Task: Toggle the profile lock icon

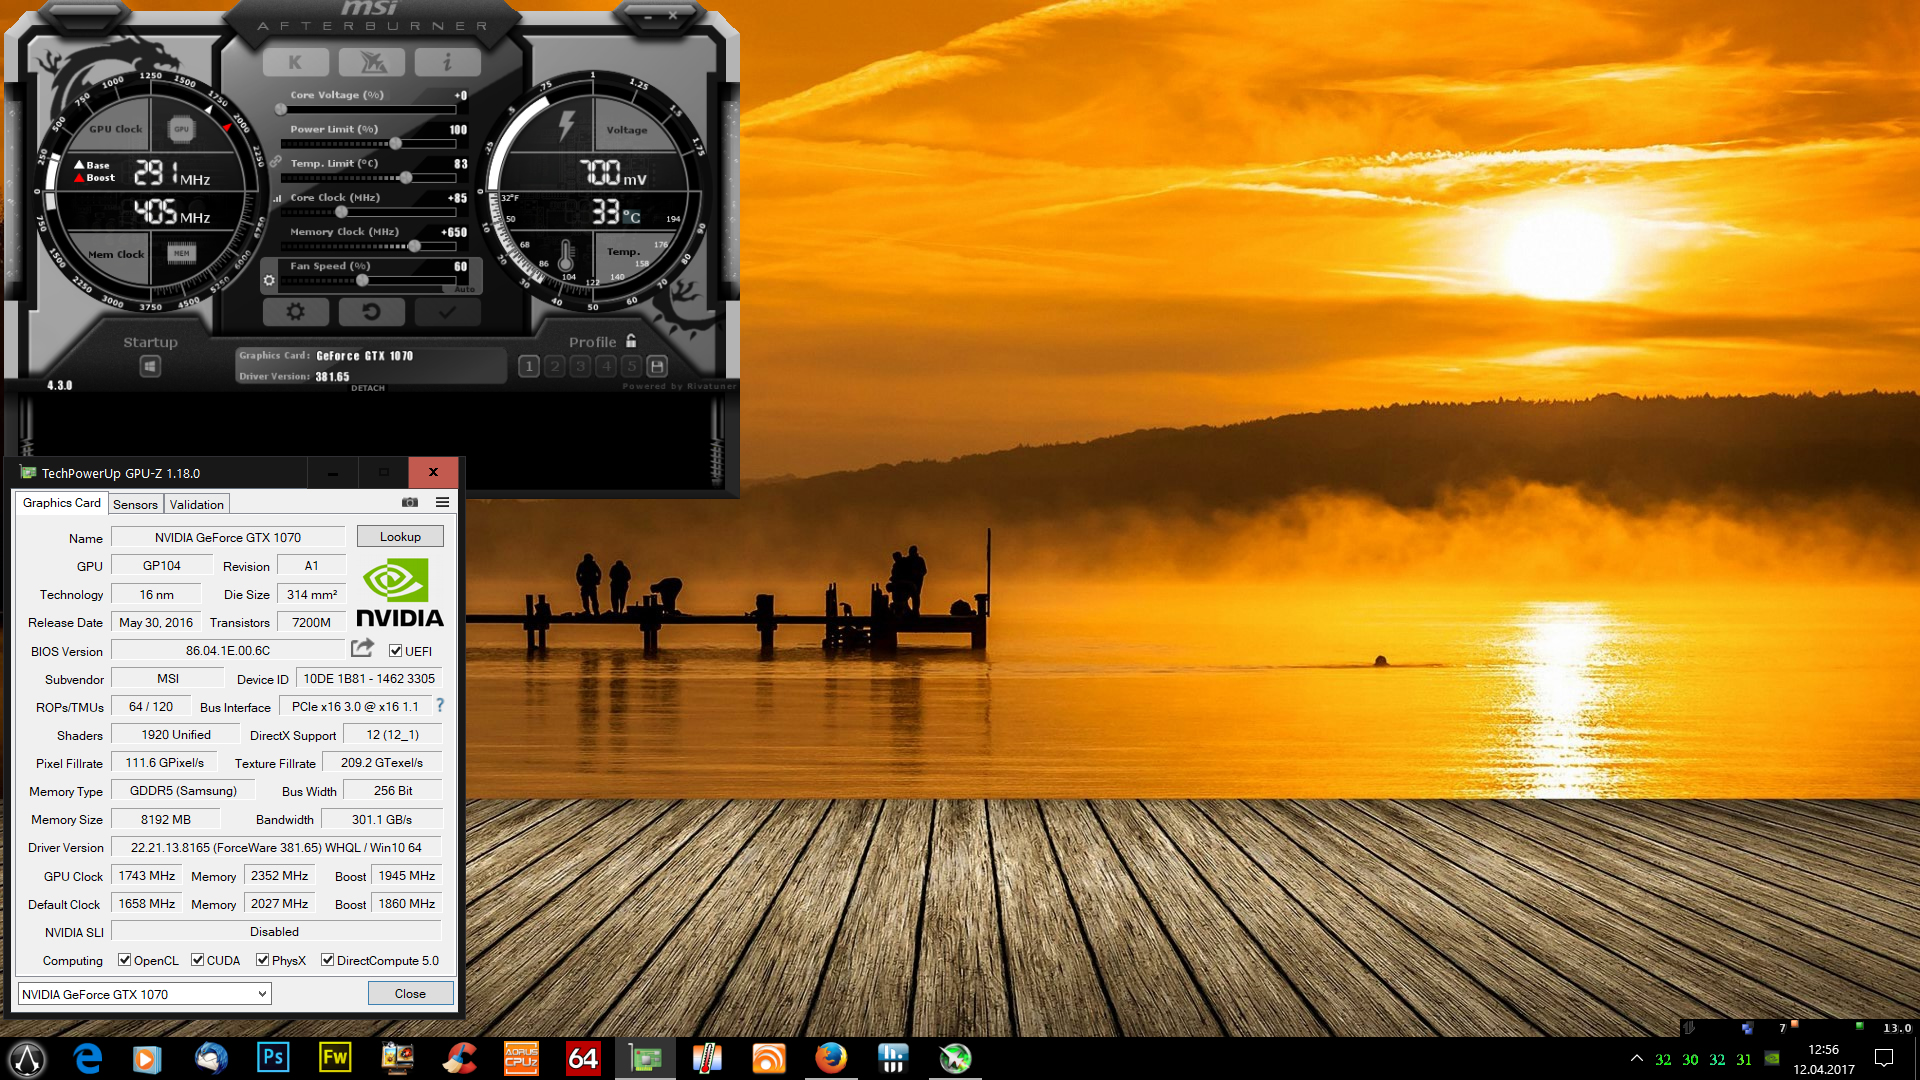Action: click(631, 341)
